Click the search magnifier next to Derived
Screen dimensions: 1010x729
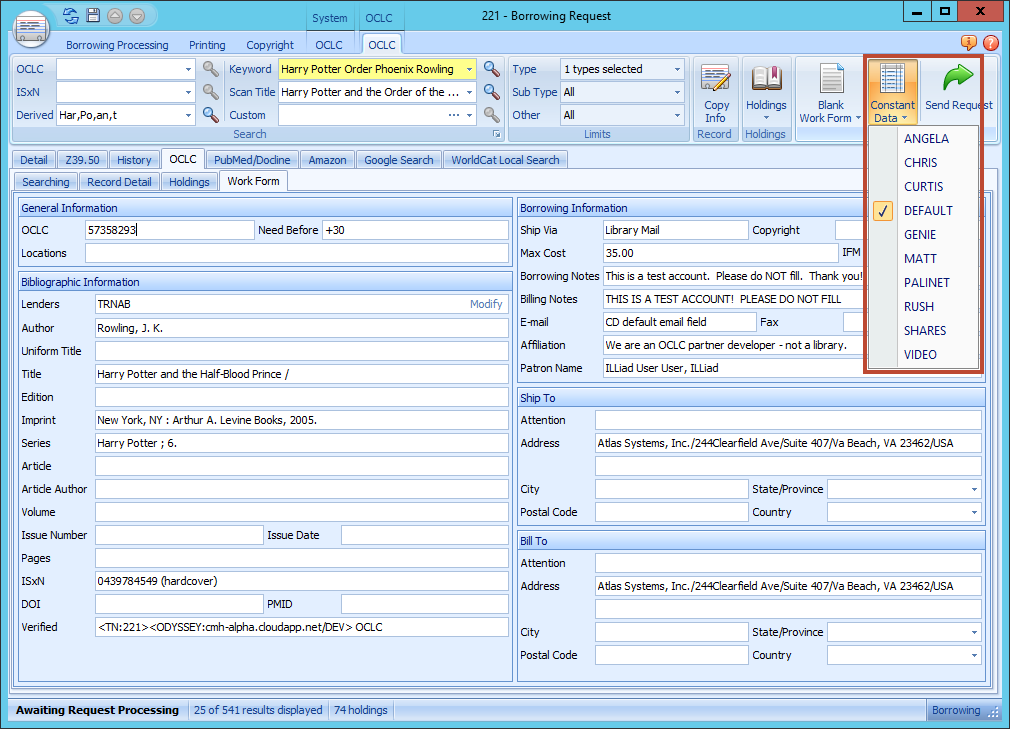[210, 114]
